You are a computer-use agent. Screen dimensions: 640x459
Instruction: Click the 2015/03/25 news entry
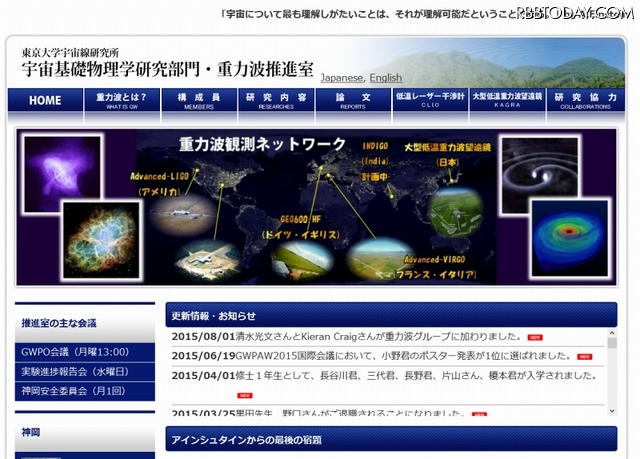click(x=318, y=412)
